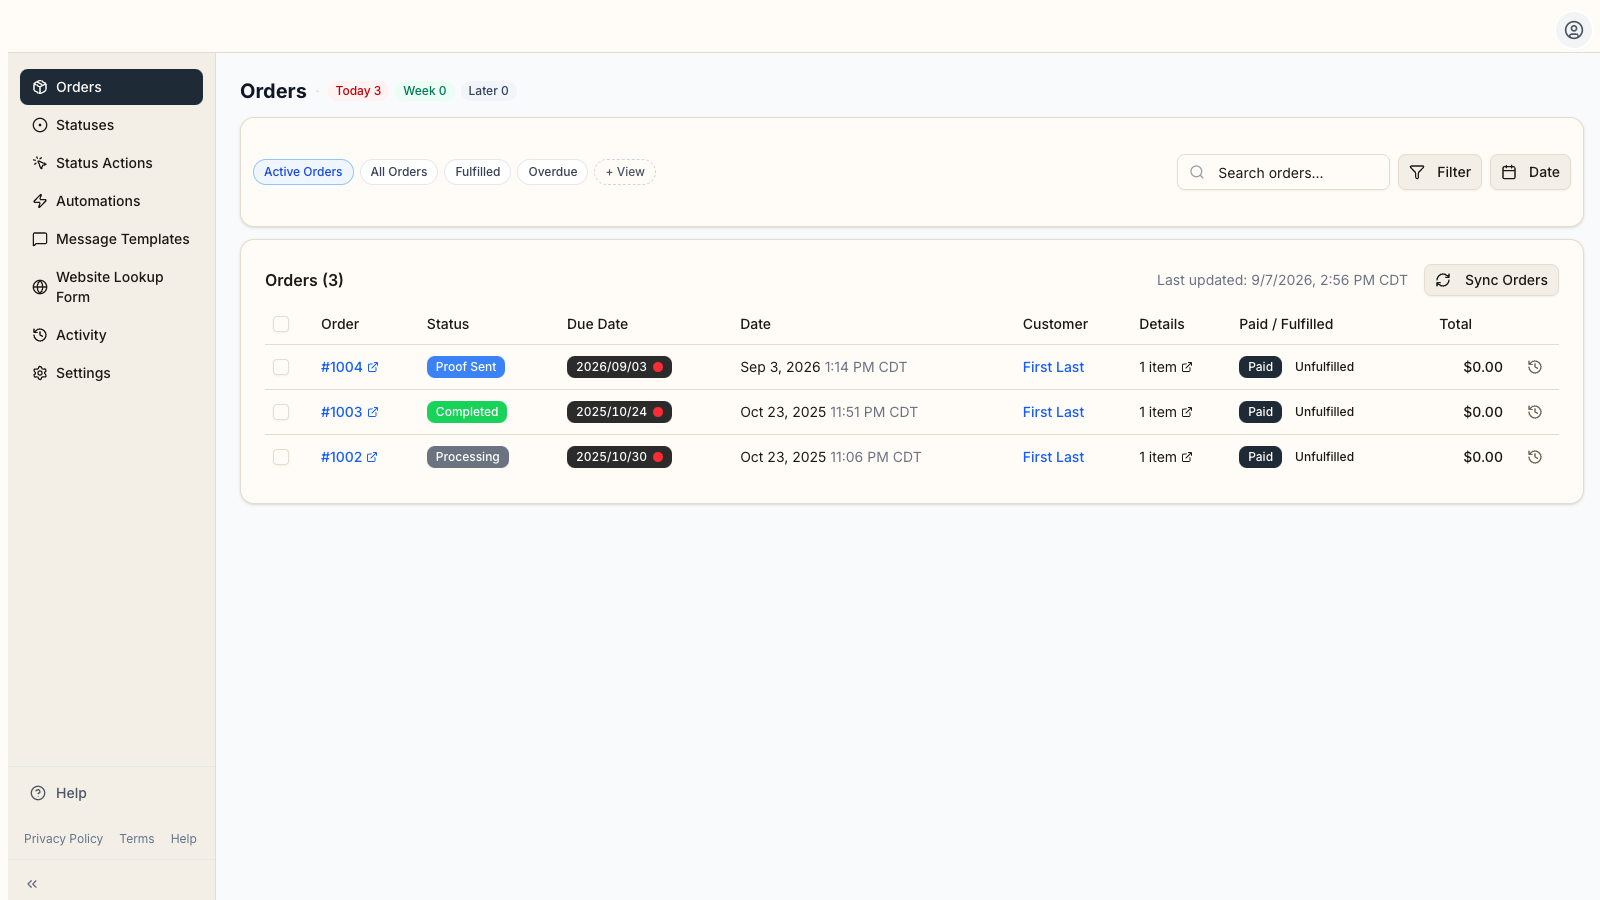Open the user account profile icon
Viewport: 1600px width, 900px height.
(x=1573, y=30)
